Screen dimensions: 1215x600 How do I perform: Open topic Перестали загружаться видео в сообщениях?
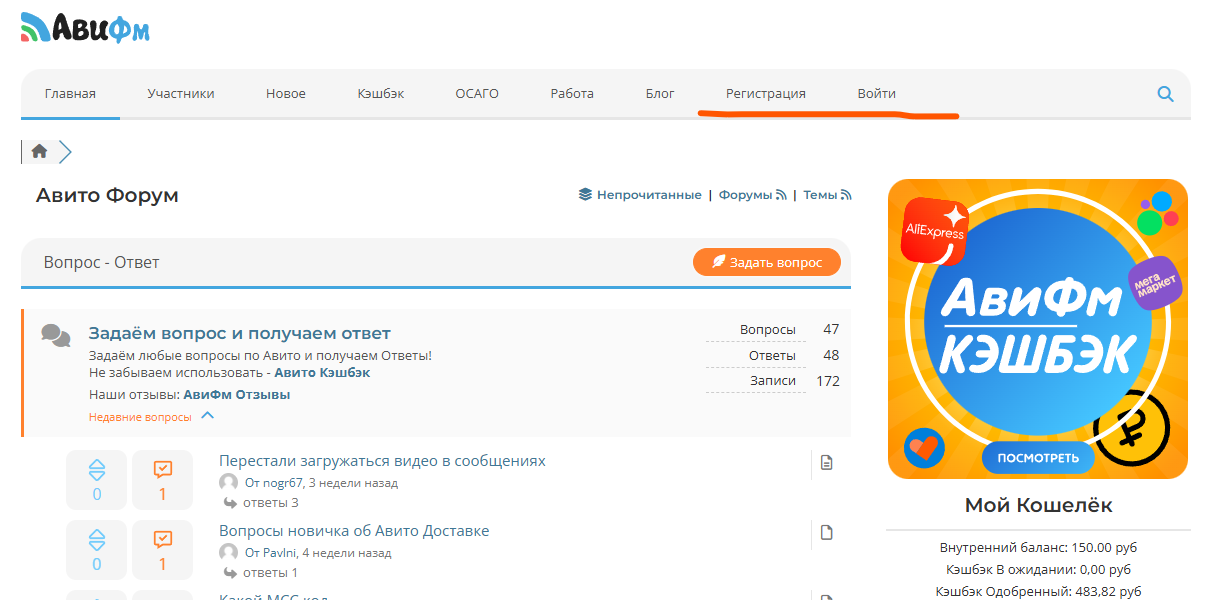(382, 461)
